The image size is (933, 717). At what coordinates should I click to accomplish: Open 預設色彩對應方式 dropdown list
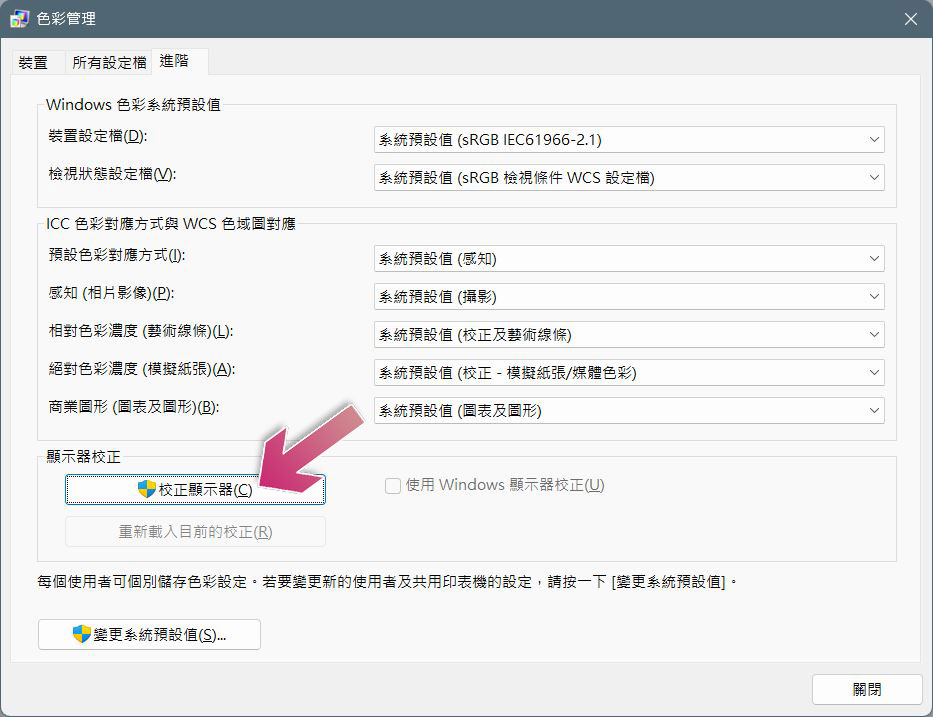[629, 259]
